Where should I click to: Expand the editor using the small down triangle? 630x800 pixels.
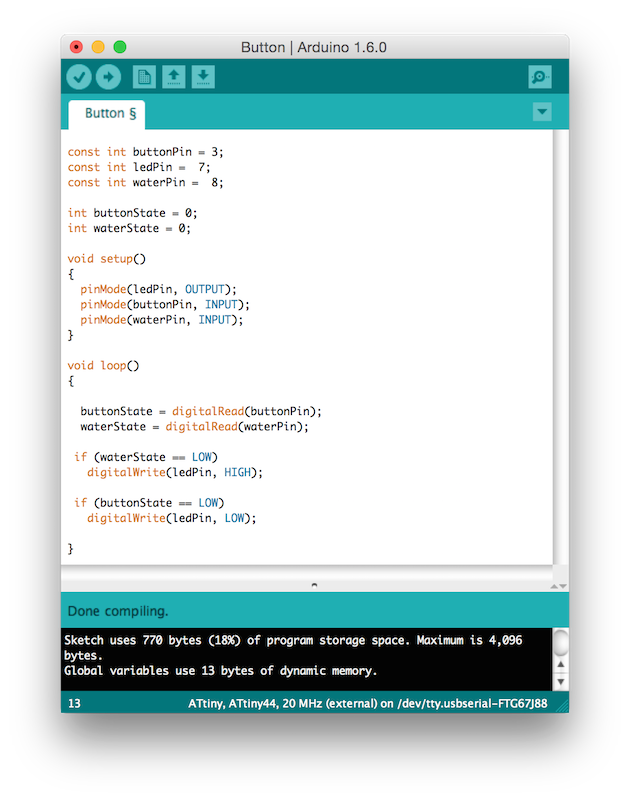(563, 587)
